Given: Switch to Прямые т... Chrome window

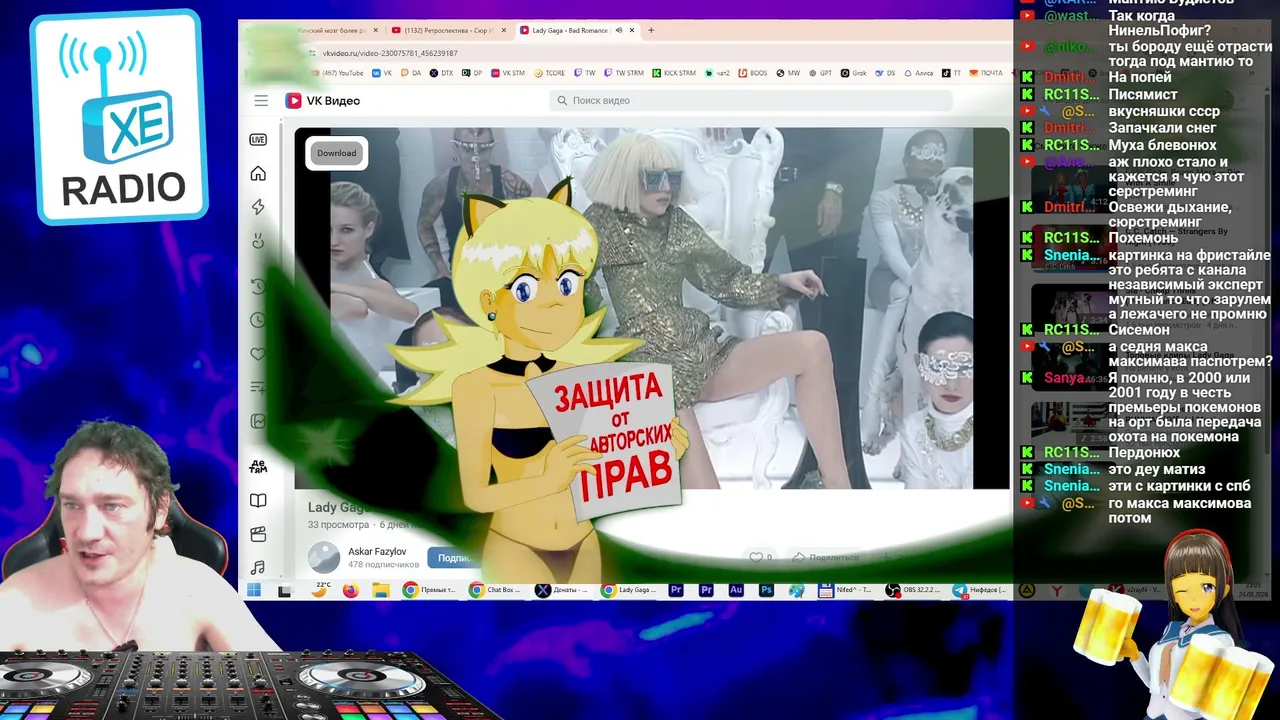Looking at the screenshot, I should pos(429,591).
